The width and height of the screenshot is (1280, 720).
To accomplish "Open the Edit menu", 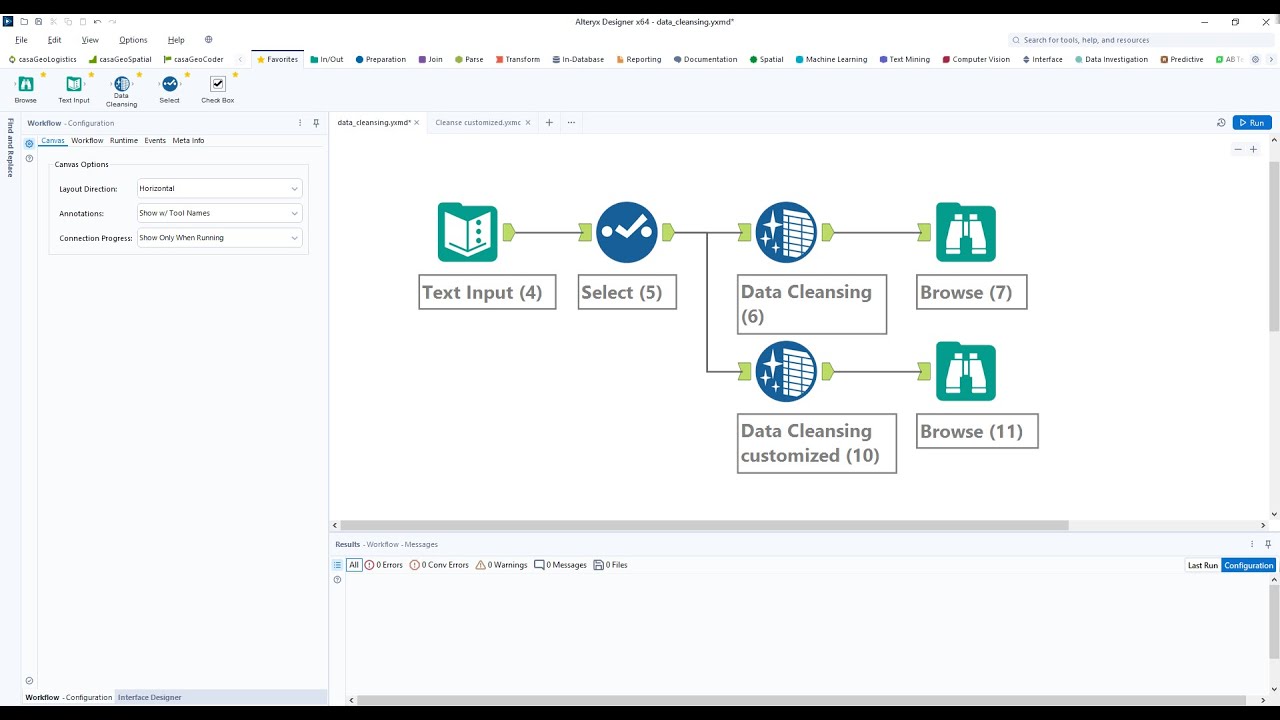I will click(x=54, y=40).
